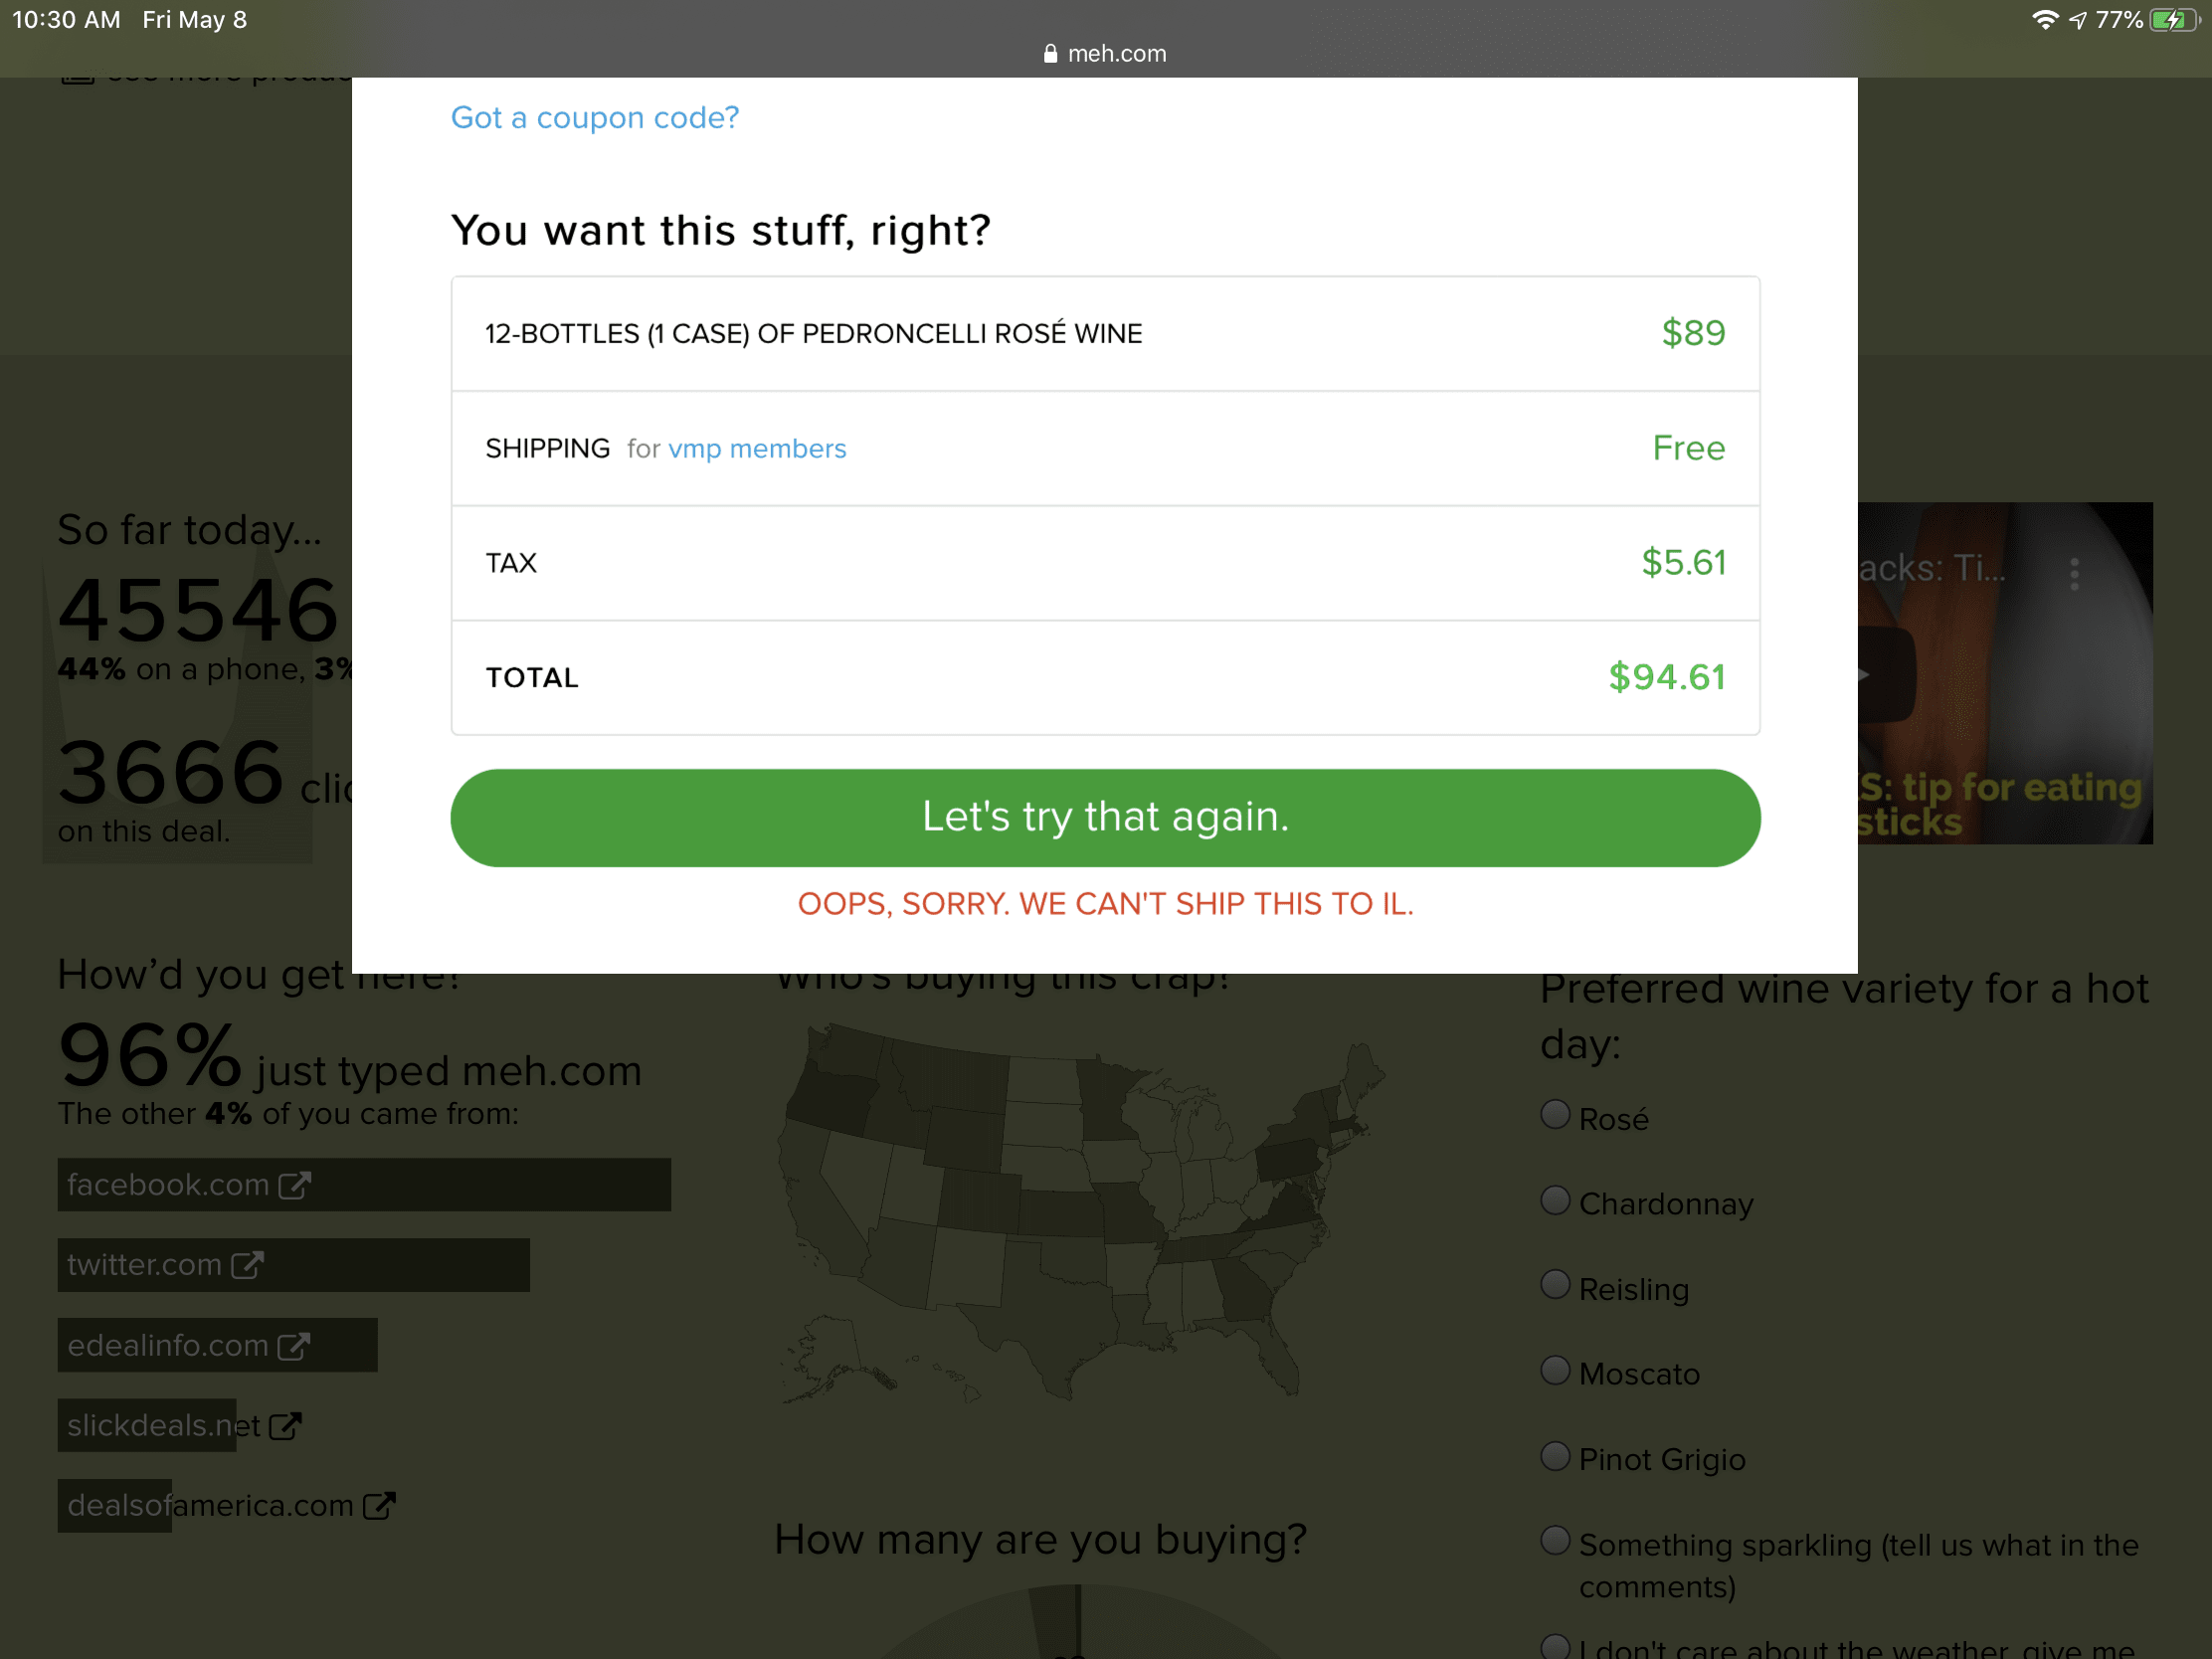The height and width of the screenshot is (1659, 2212).
Task: Click the twitter.com external link icon
Action: [x=247, y=1265]
